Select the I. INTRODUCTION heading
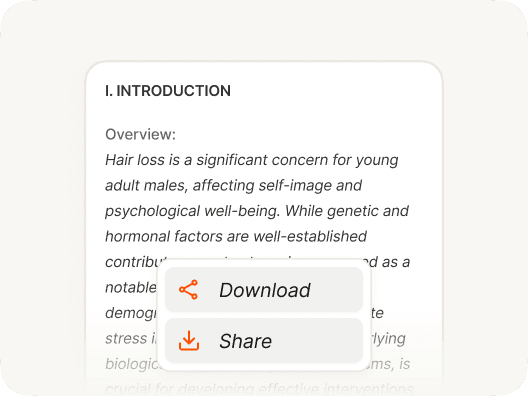This screenshot has height=396, width=528. (x=168, y=91)
